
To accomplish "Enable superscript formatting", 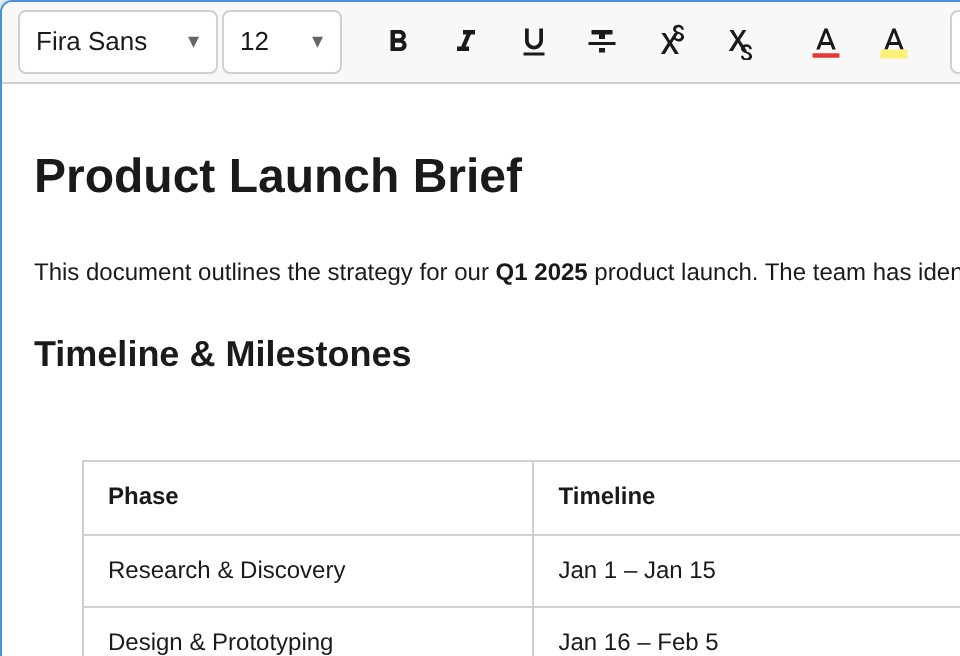I will pyautogui.click(x=670, y=41).
